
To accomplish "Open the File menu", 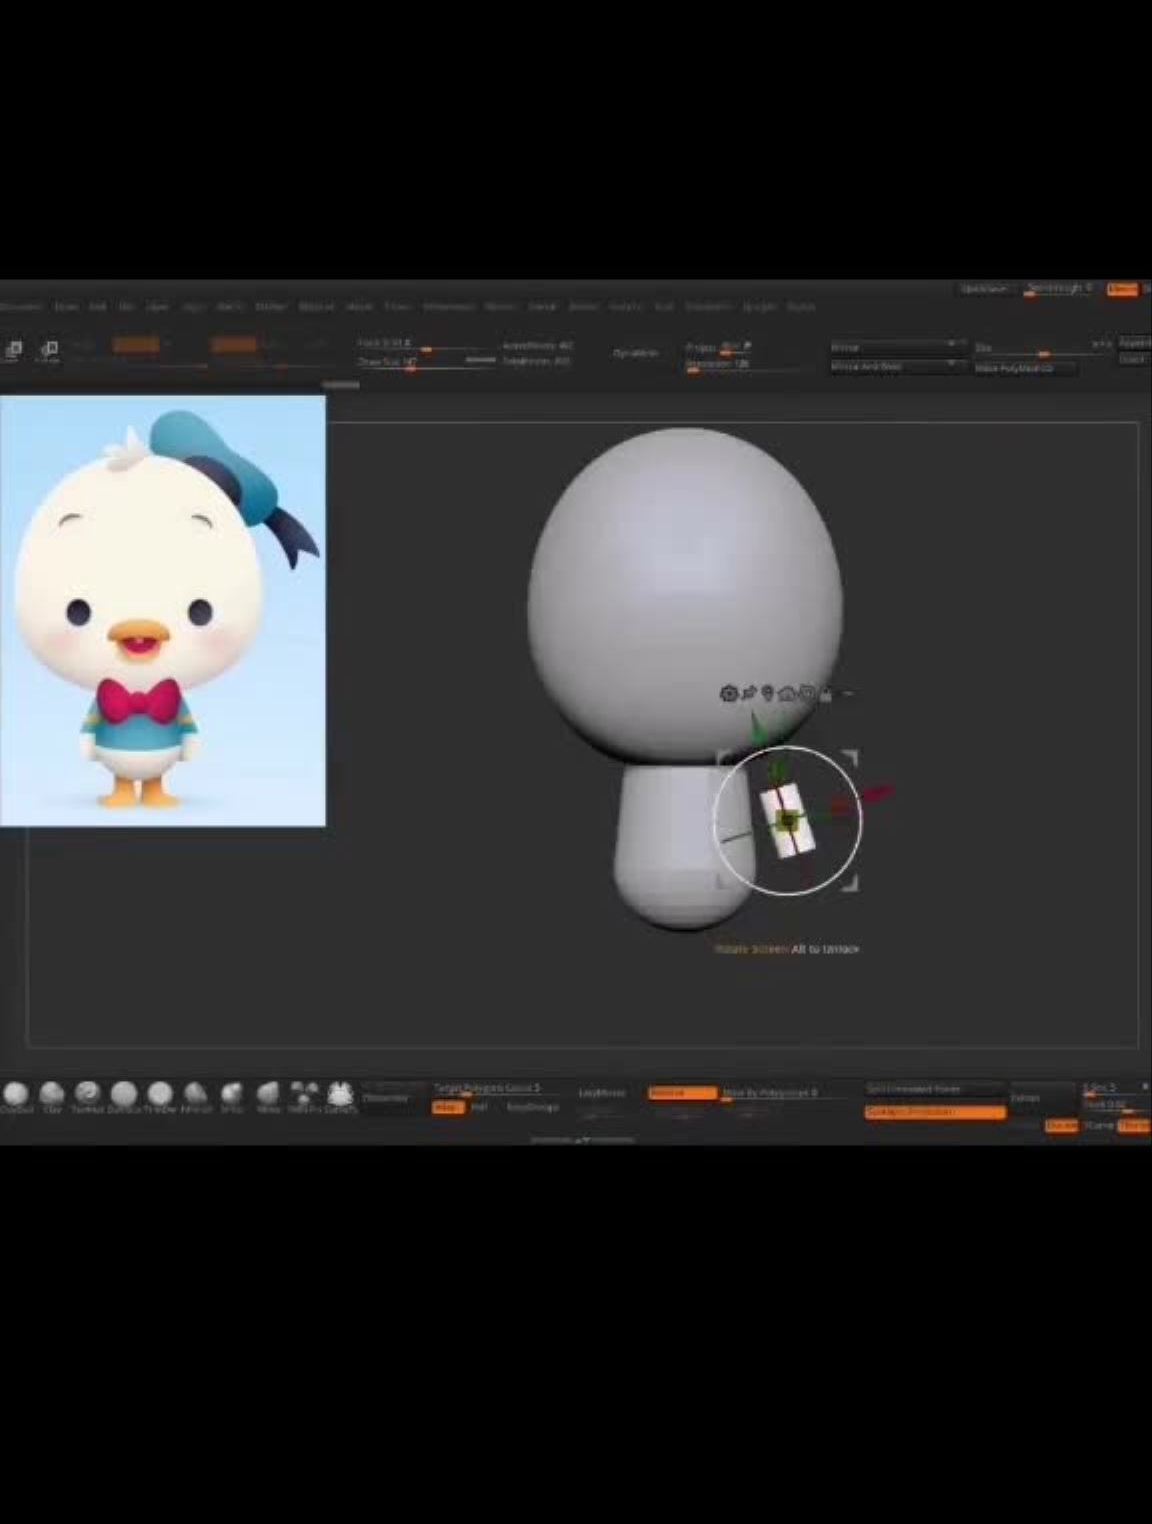I will point(127,307).
